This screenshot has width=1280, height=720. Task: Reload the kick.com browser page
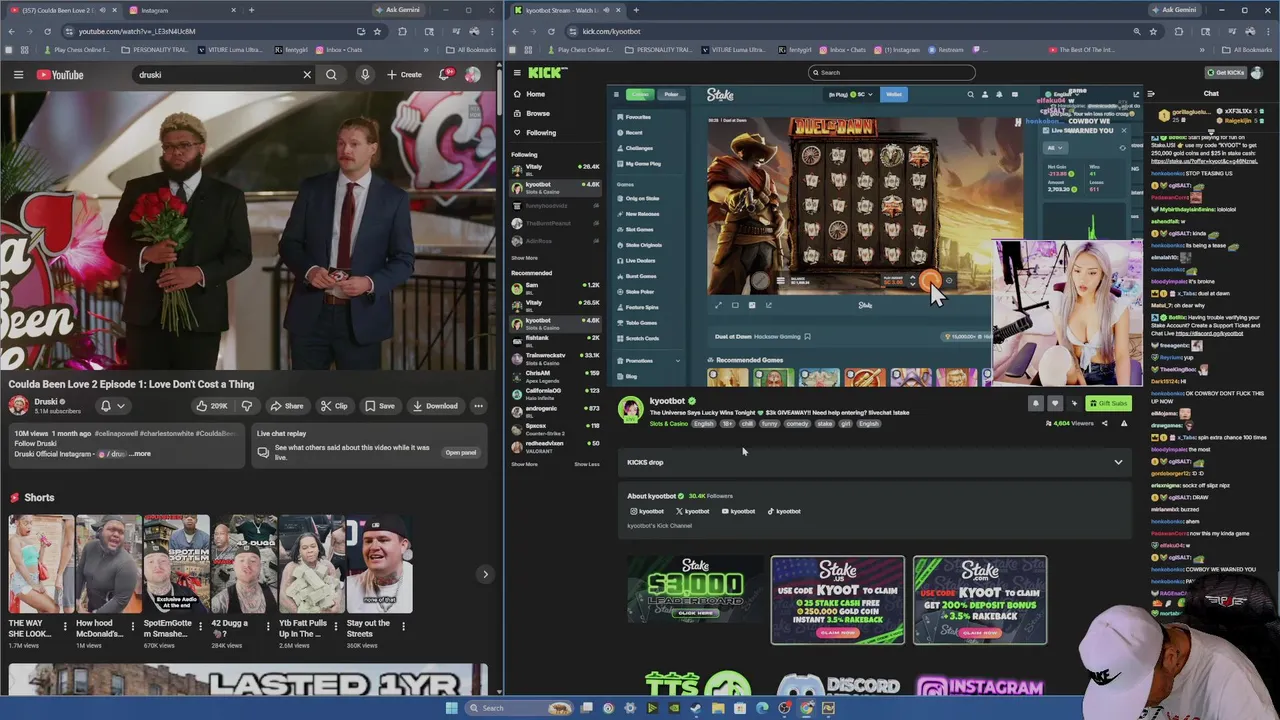(x=552, y=31)
